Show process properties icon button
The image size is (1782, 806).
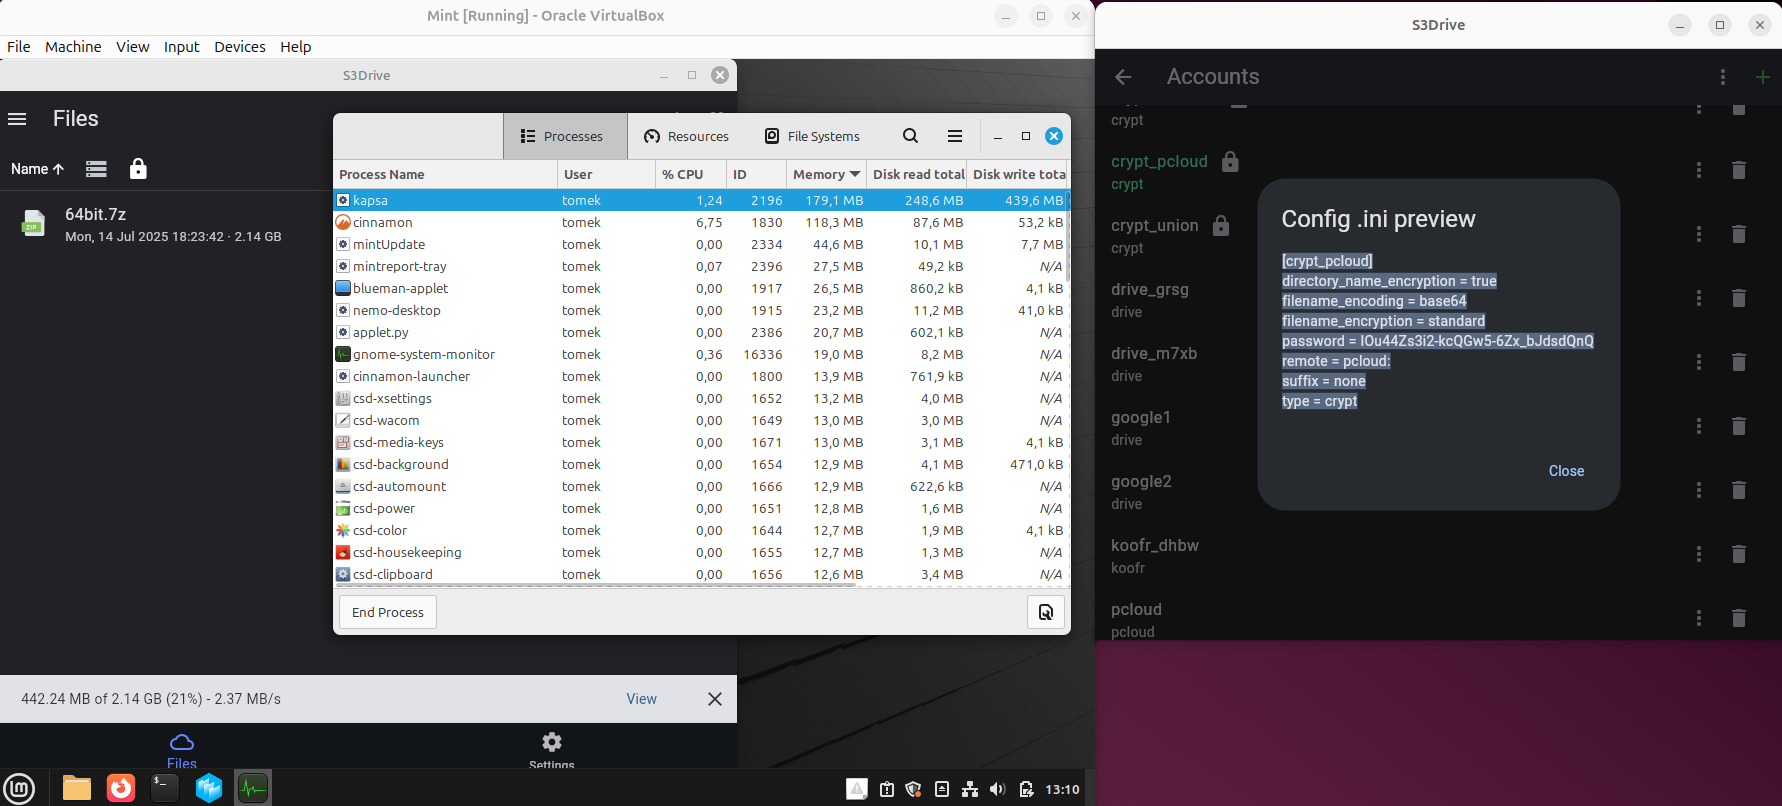1046,612
